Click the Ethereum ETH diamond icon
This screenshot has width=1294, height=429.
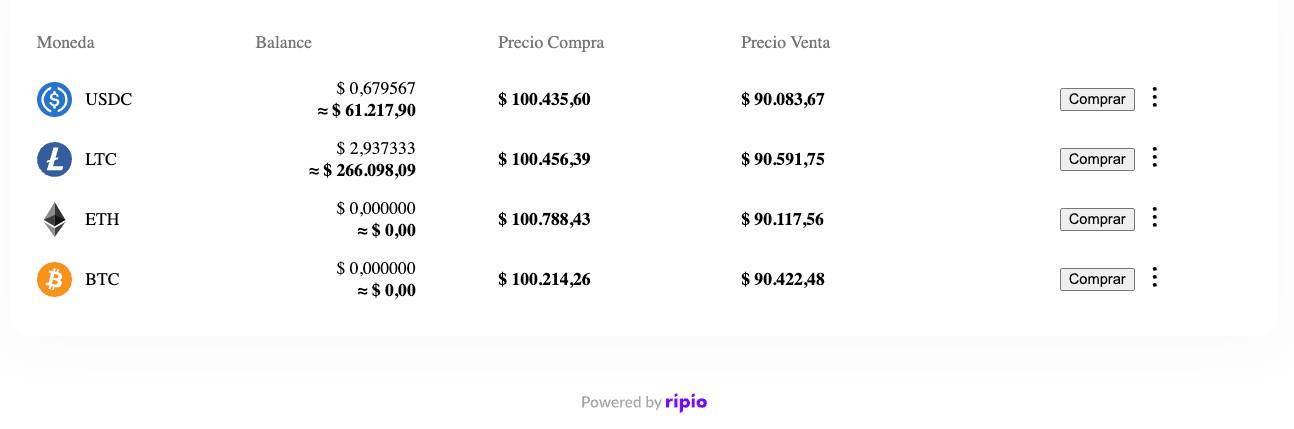[54, 220]
